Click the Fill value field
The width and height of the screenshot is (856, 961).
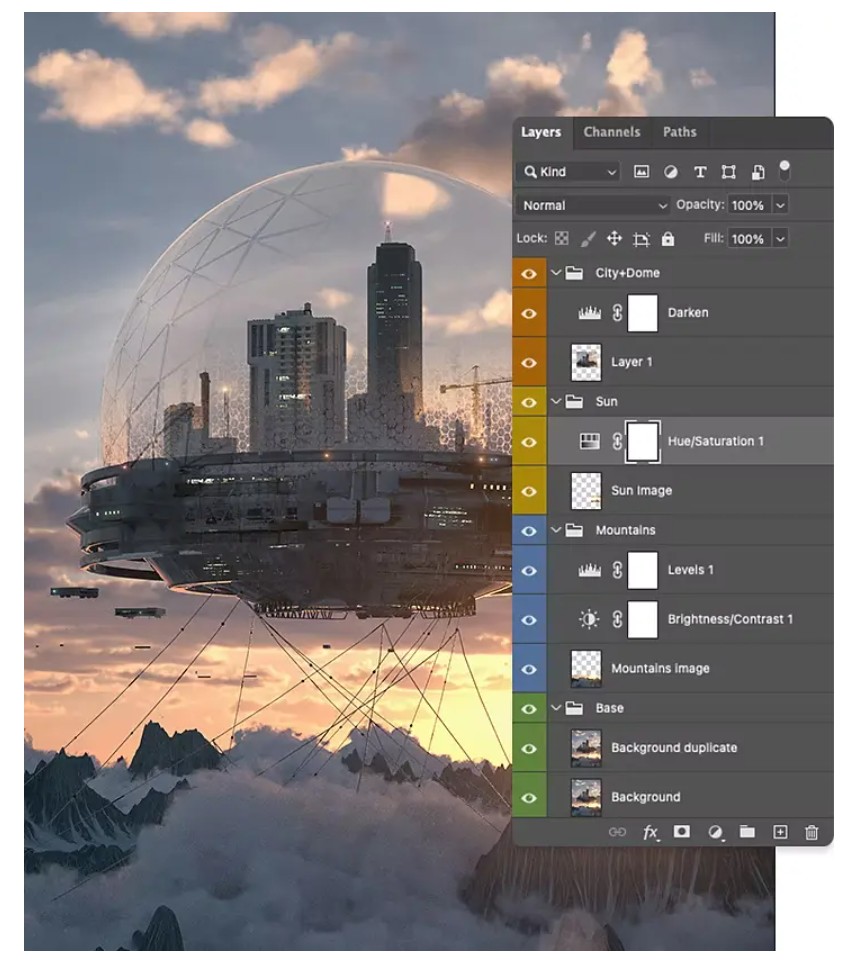point(748,239)
